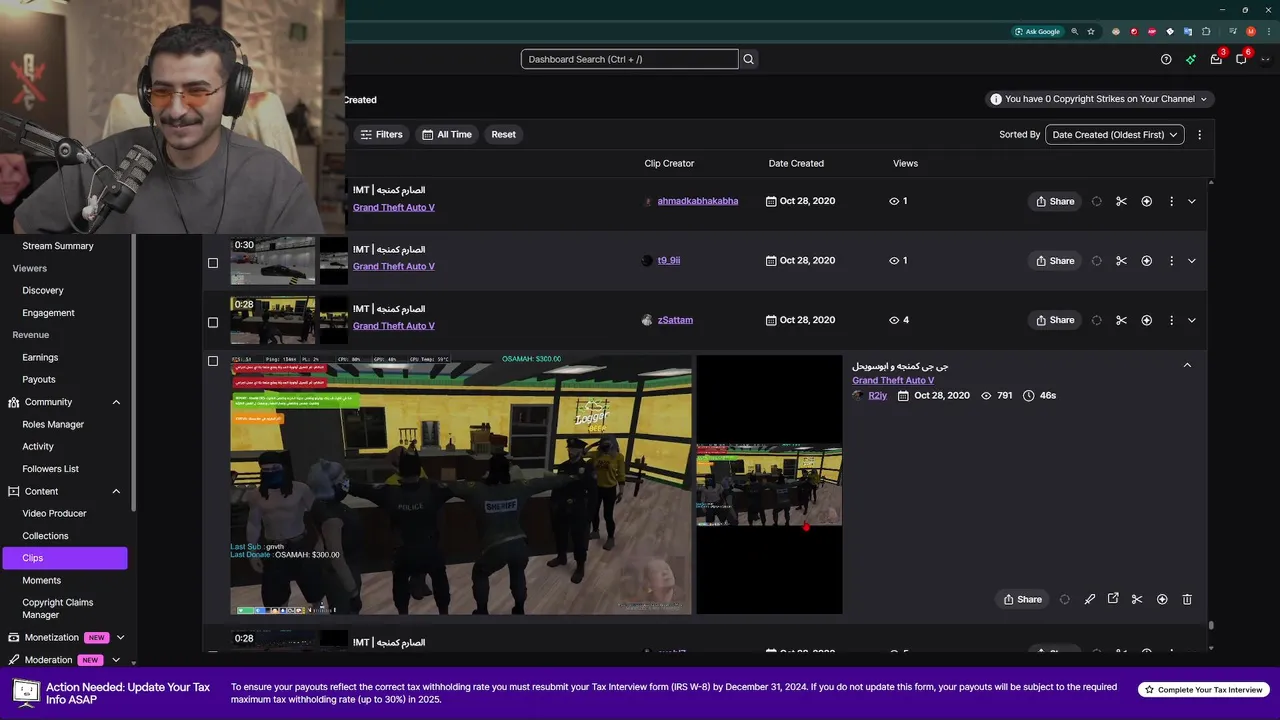1280x720 pixels.
Task: Open three-dot menu for t9_9ii clip
Action: (1172, 261)
